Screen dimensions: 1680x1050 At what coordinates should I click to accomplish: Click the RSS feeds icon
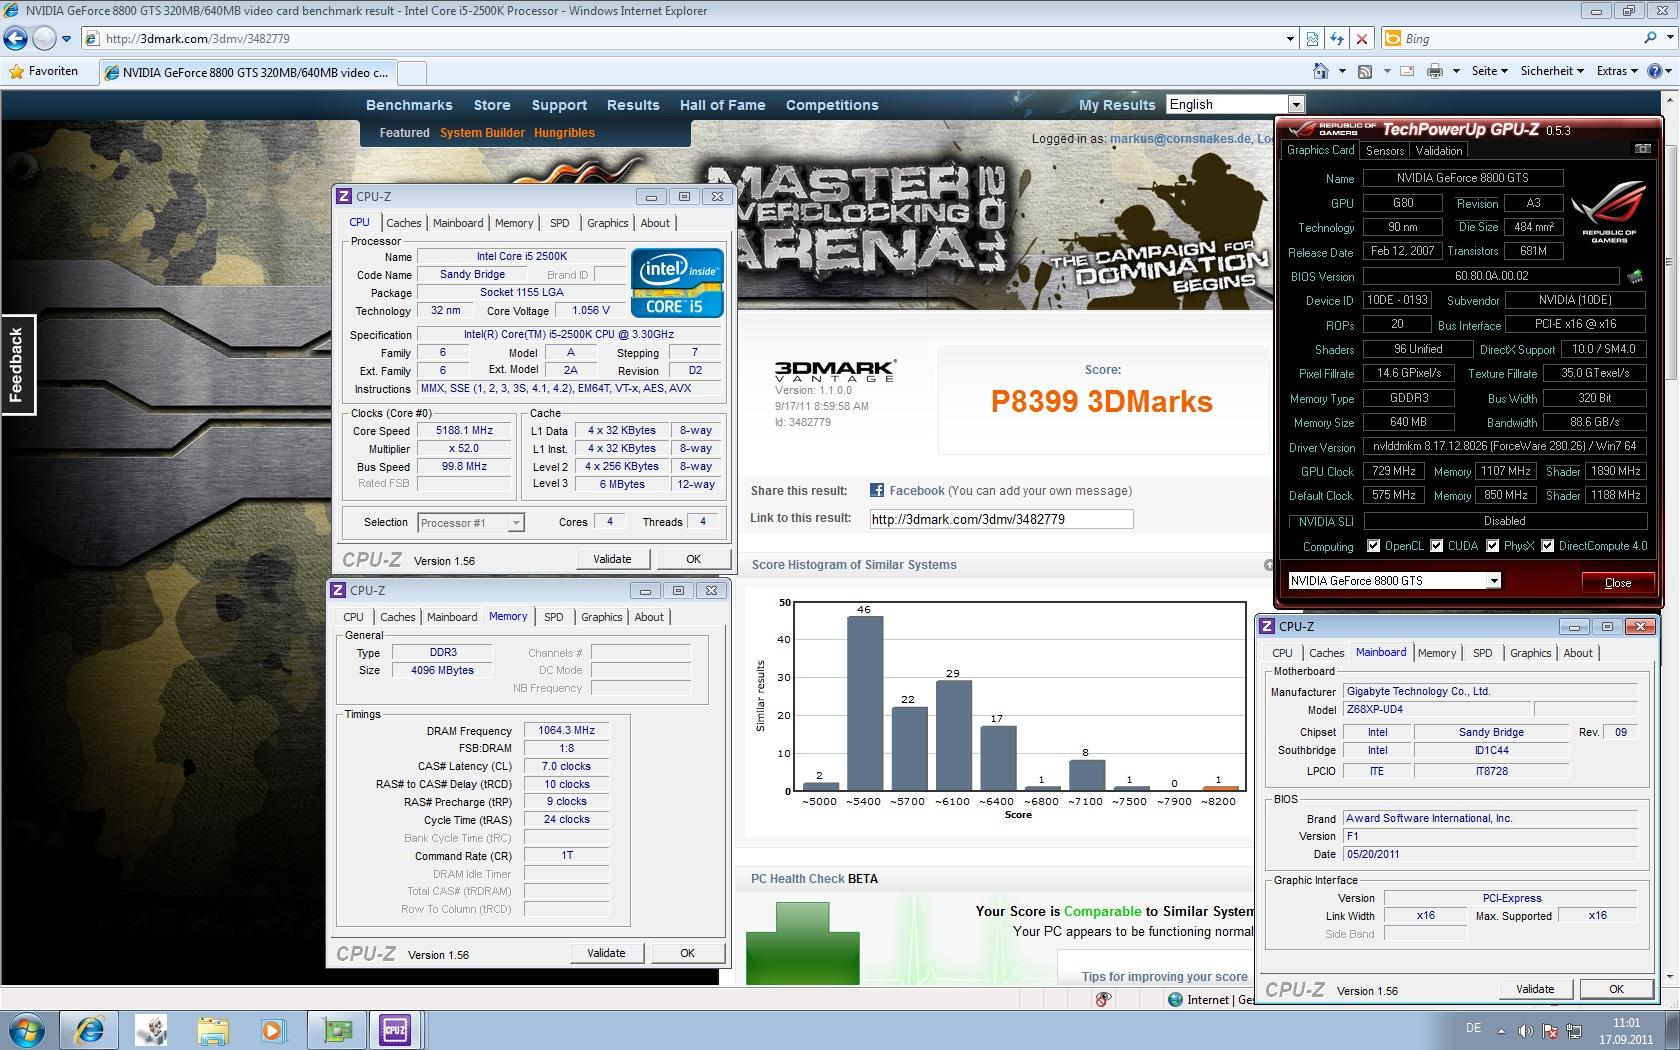(x=1365, y=71)
